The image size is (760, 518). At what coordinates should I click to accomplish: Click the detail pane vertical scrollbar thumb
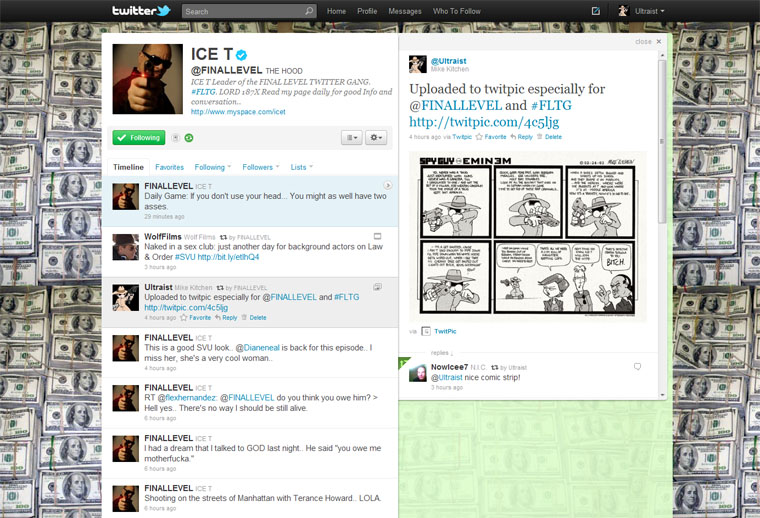coord(662,141)
